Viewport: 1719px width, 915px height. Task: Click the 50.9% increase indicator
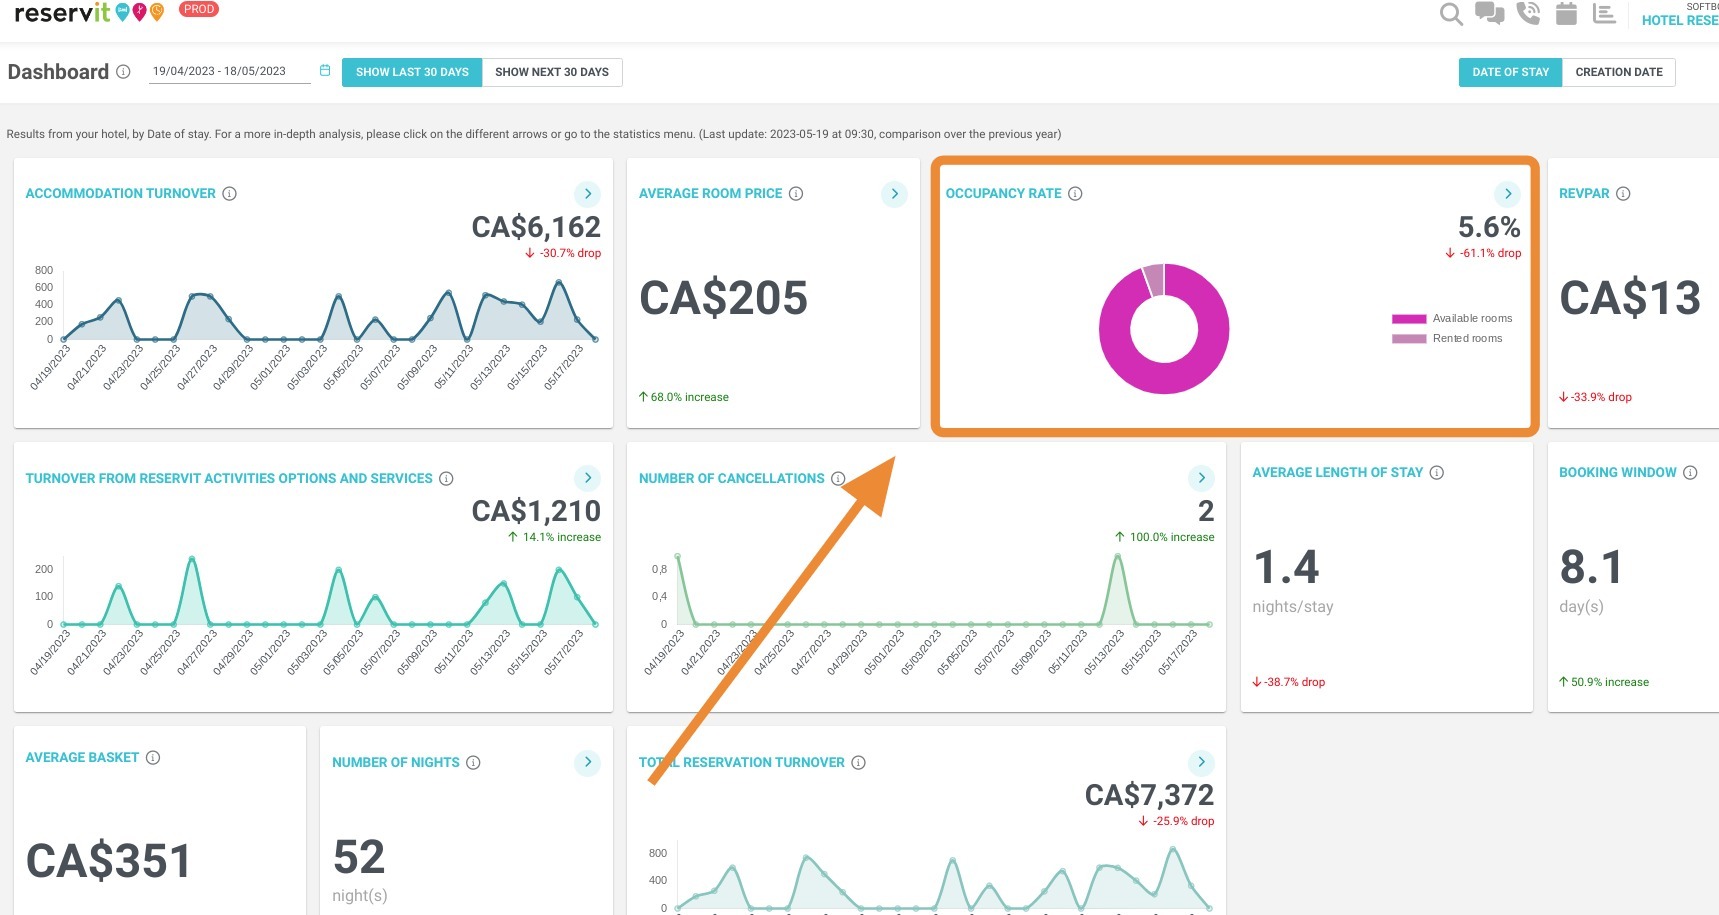[1604, 682]
